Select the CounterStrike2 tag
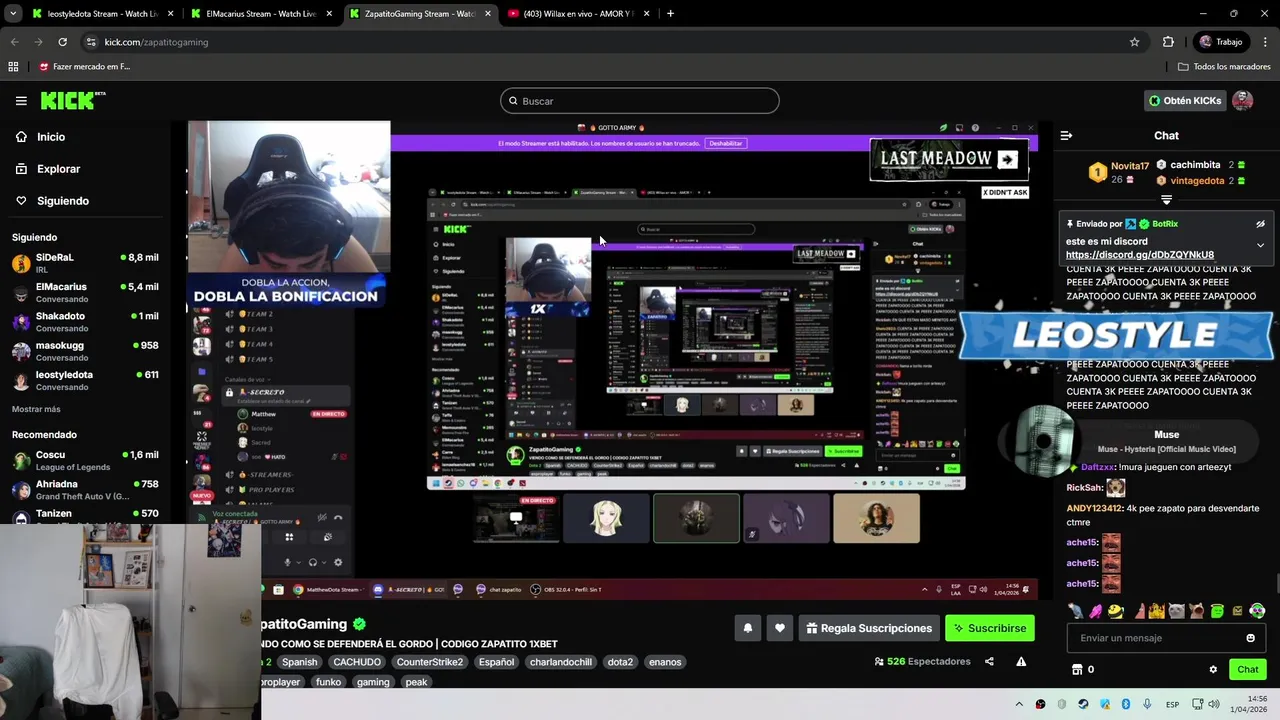This screenshot has width=1280, height=720. pyautogui.click(x=430, y=662)
